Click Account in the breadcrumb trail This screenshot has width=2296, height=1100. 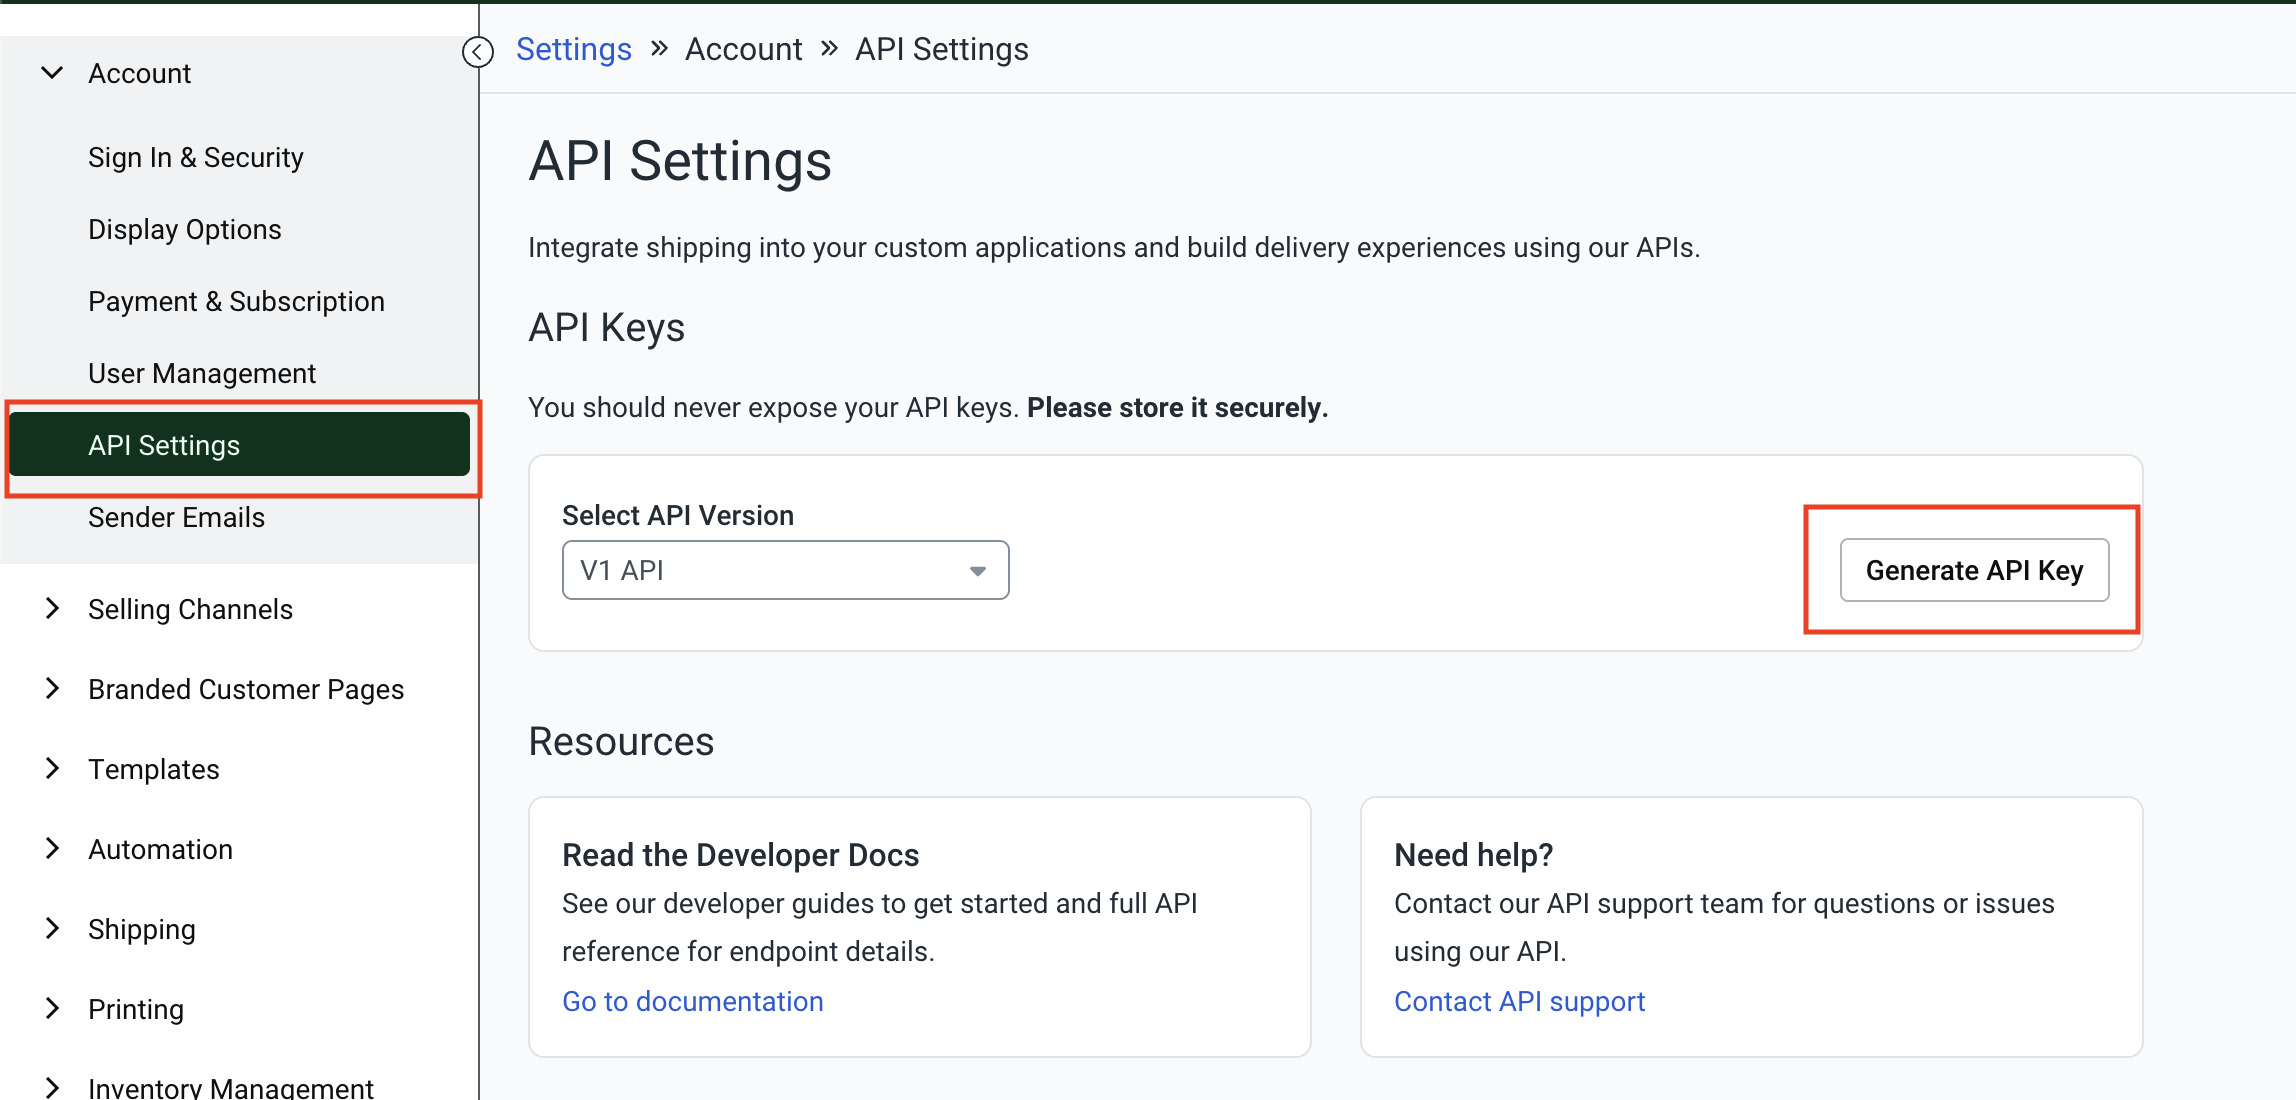[743, 48]
